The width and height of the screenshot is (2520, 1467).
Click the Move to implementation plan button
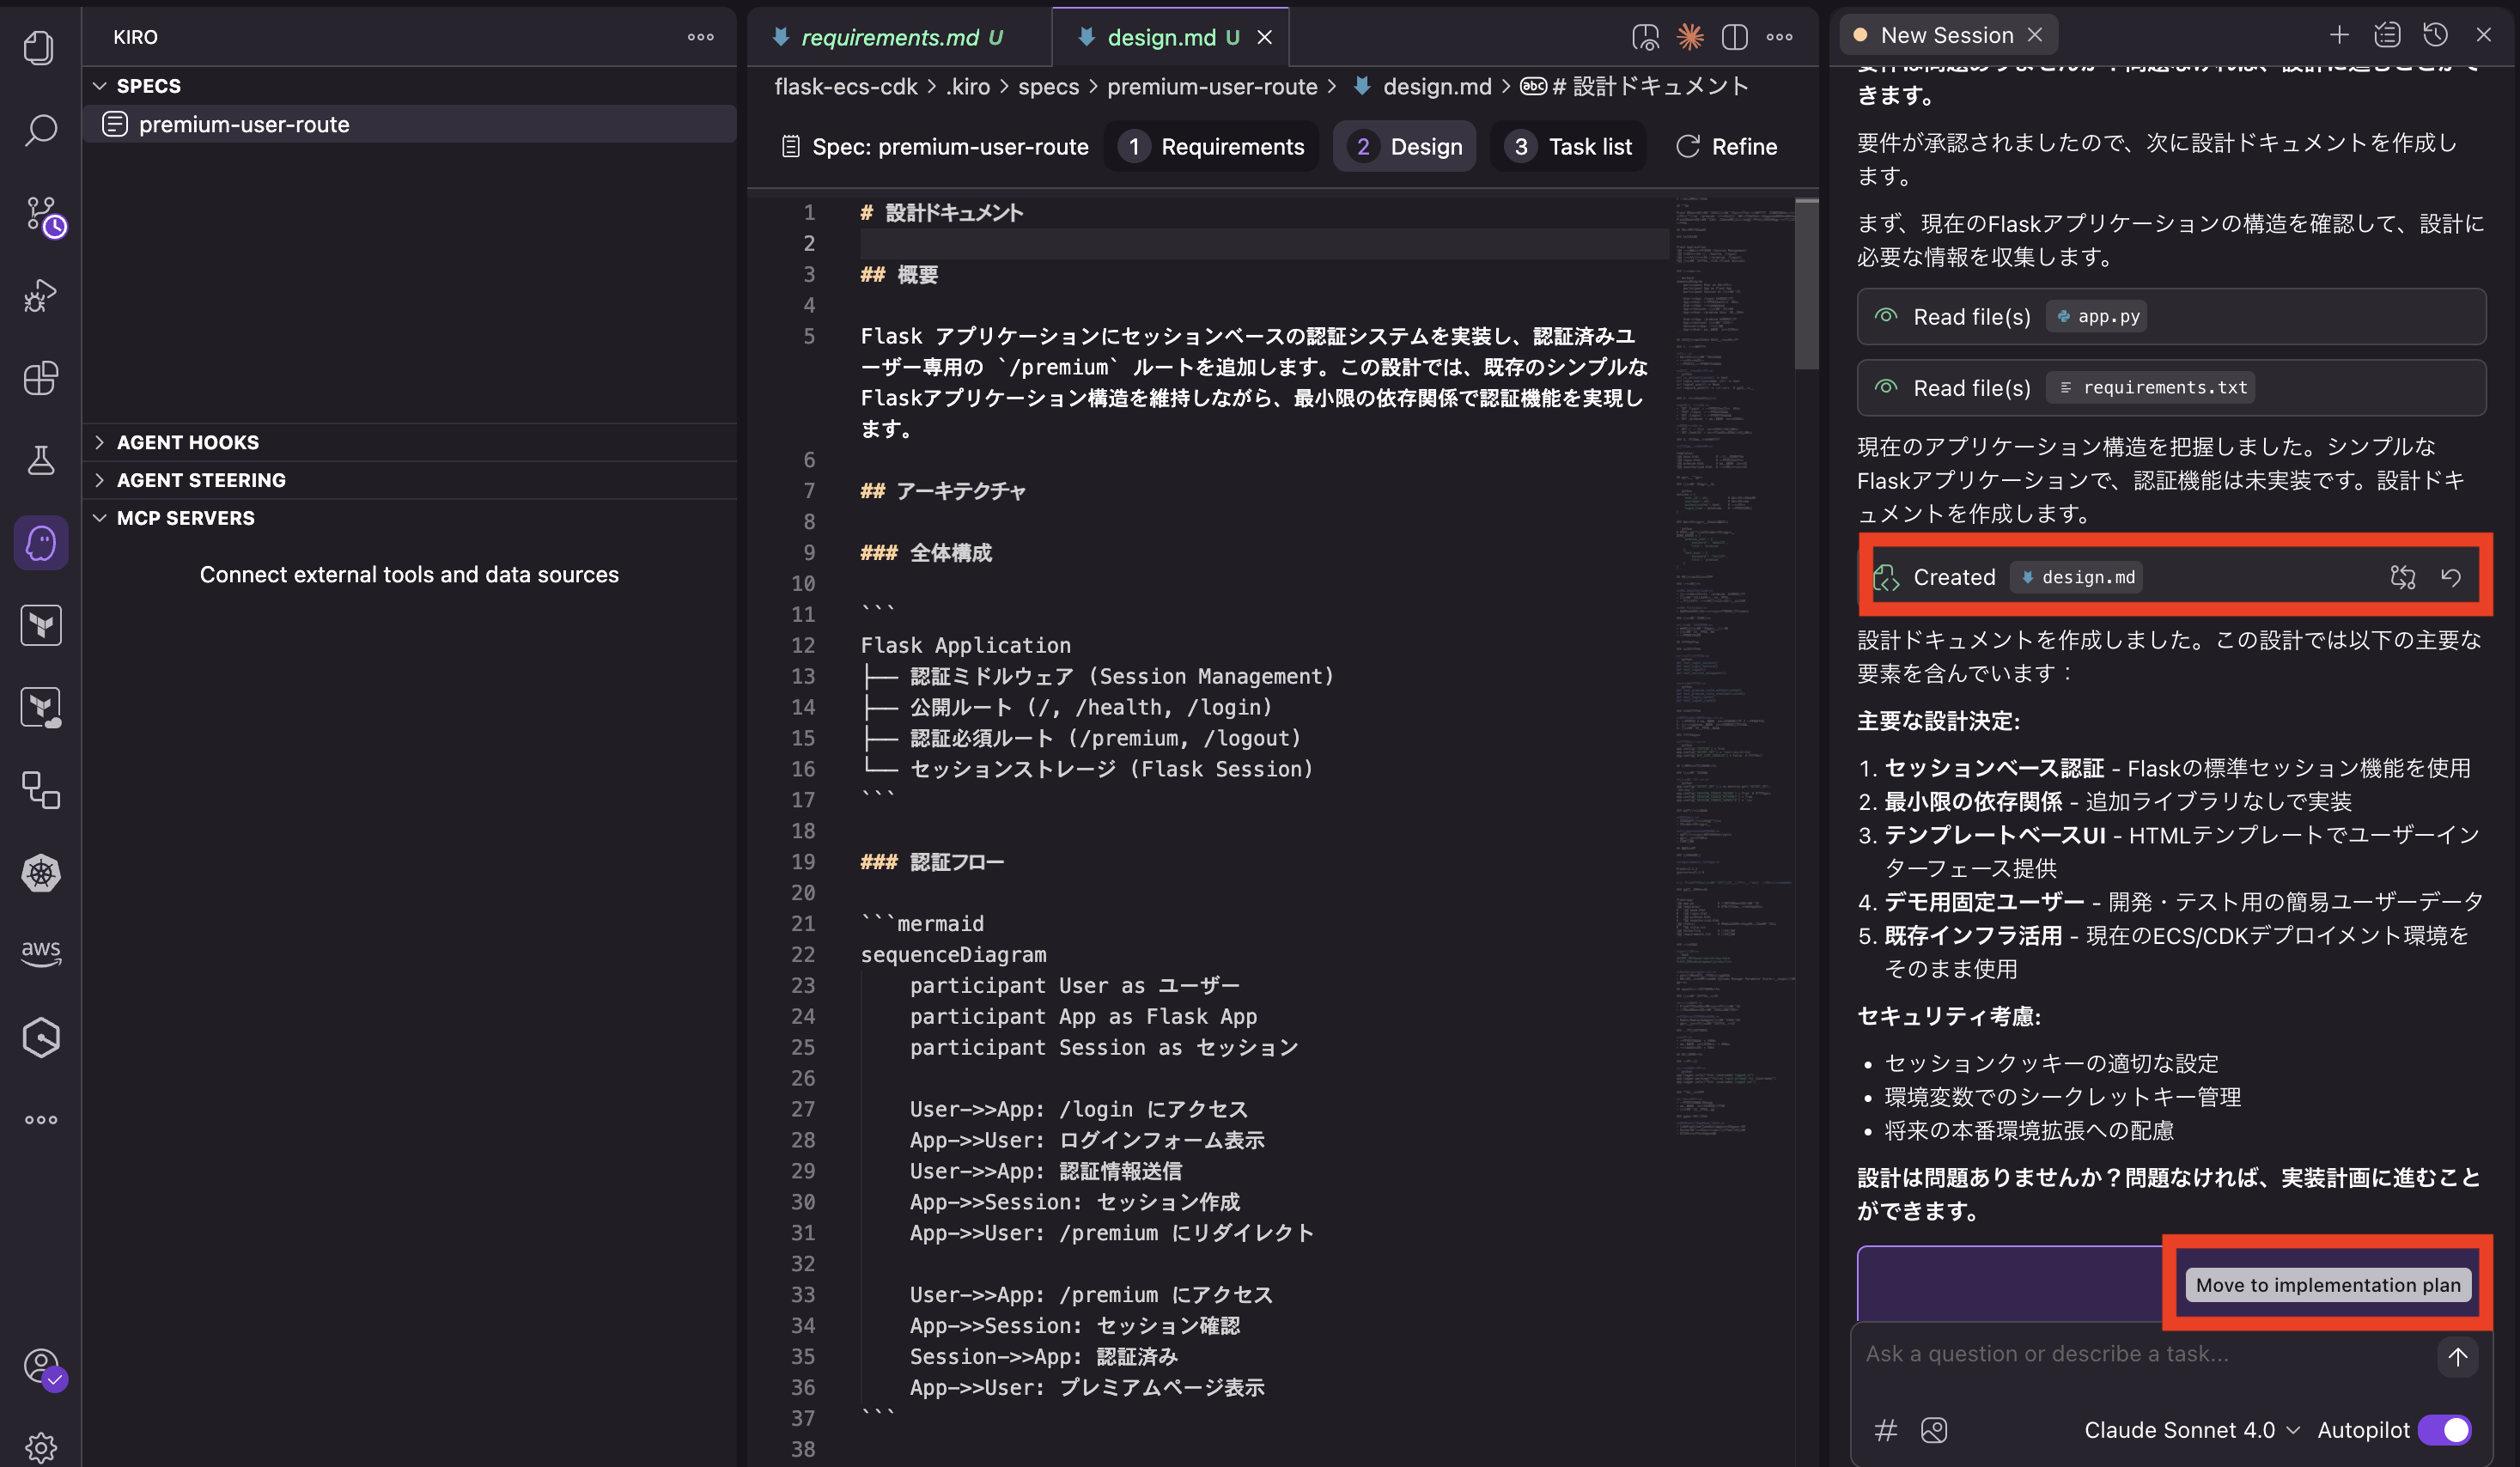pyautogui.click(x=2327, y=1285)
